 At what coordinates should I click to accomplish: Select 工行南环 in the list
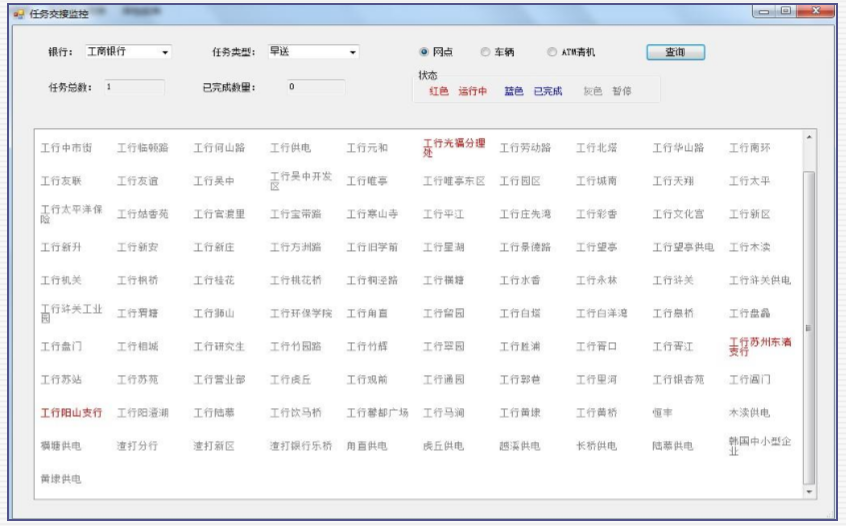click(749, 148)
